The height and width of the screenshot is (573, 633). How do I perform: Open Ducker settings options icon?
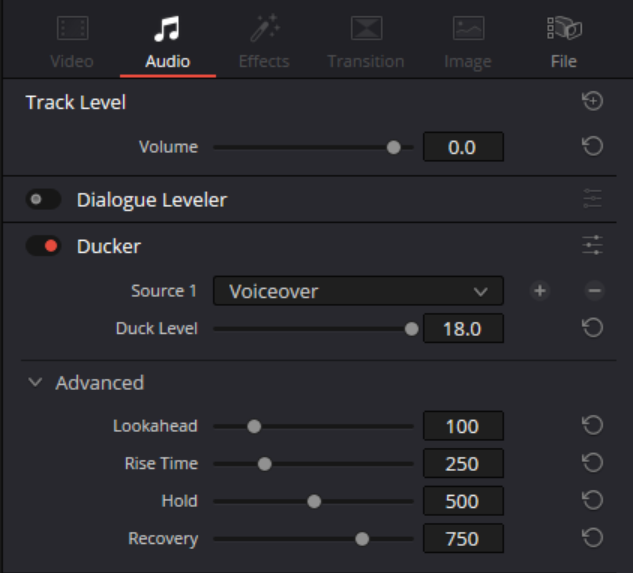coord(592,245)
